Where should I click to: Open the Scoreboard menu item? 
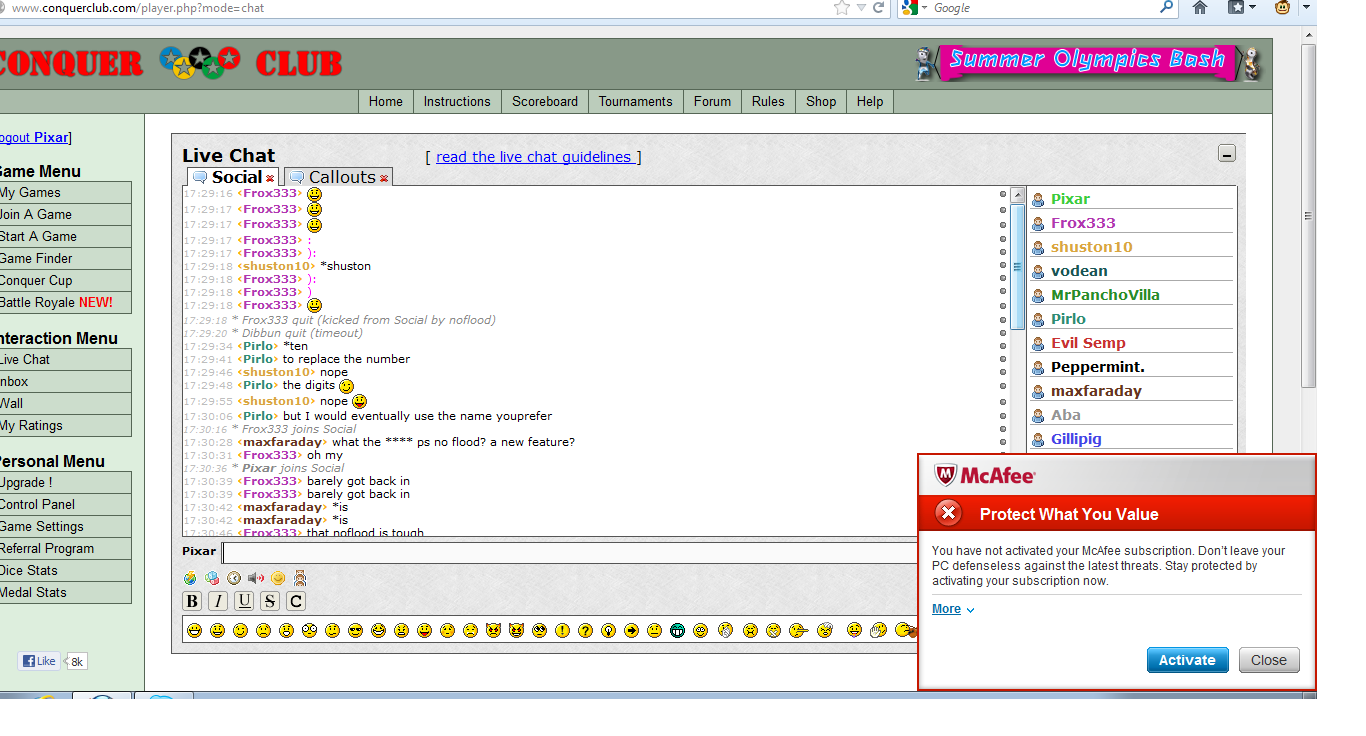point(545,101)
